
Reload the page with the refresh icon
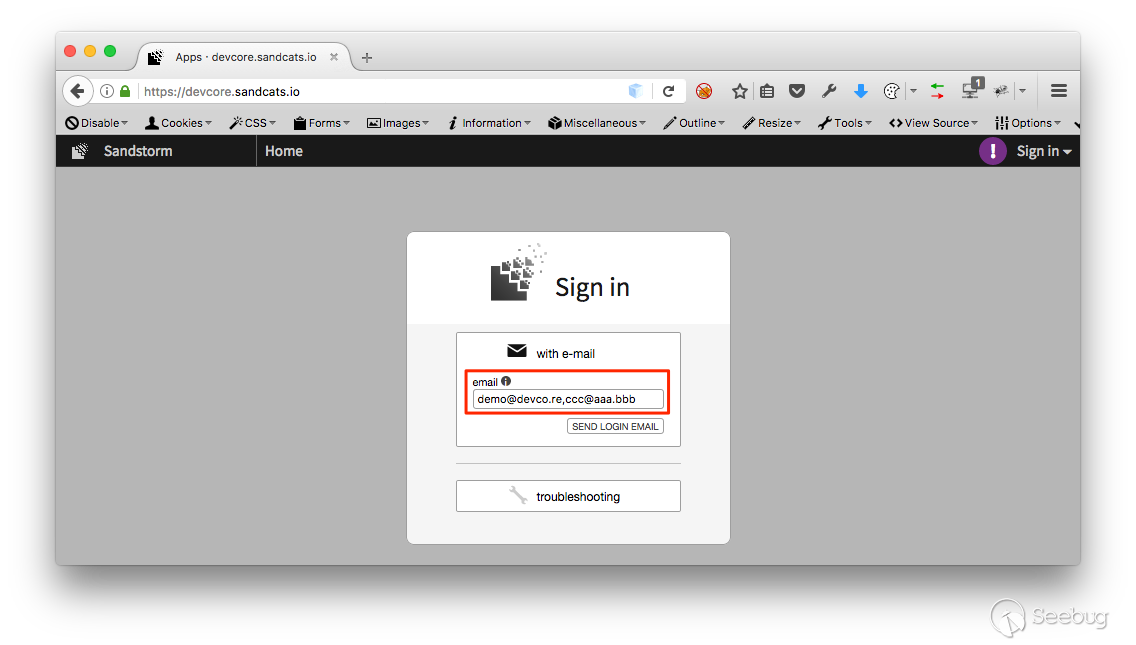pyautogui.click(x=669, y=91)
